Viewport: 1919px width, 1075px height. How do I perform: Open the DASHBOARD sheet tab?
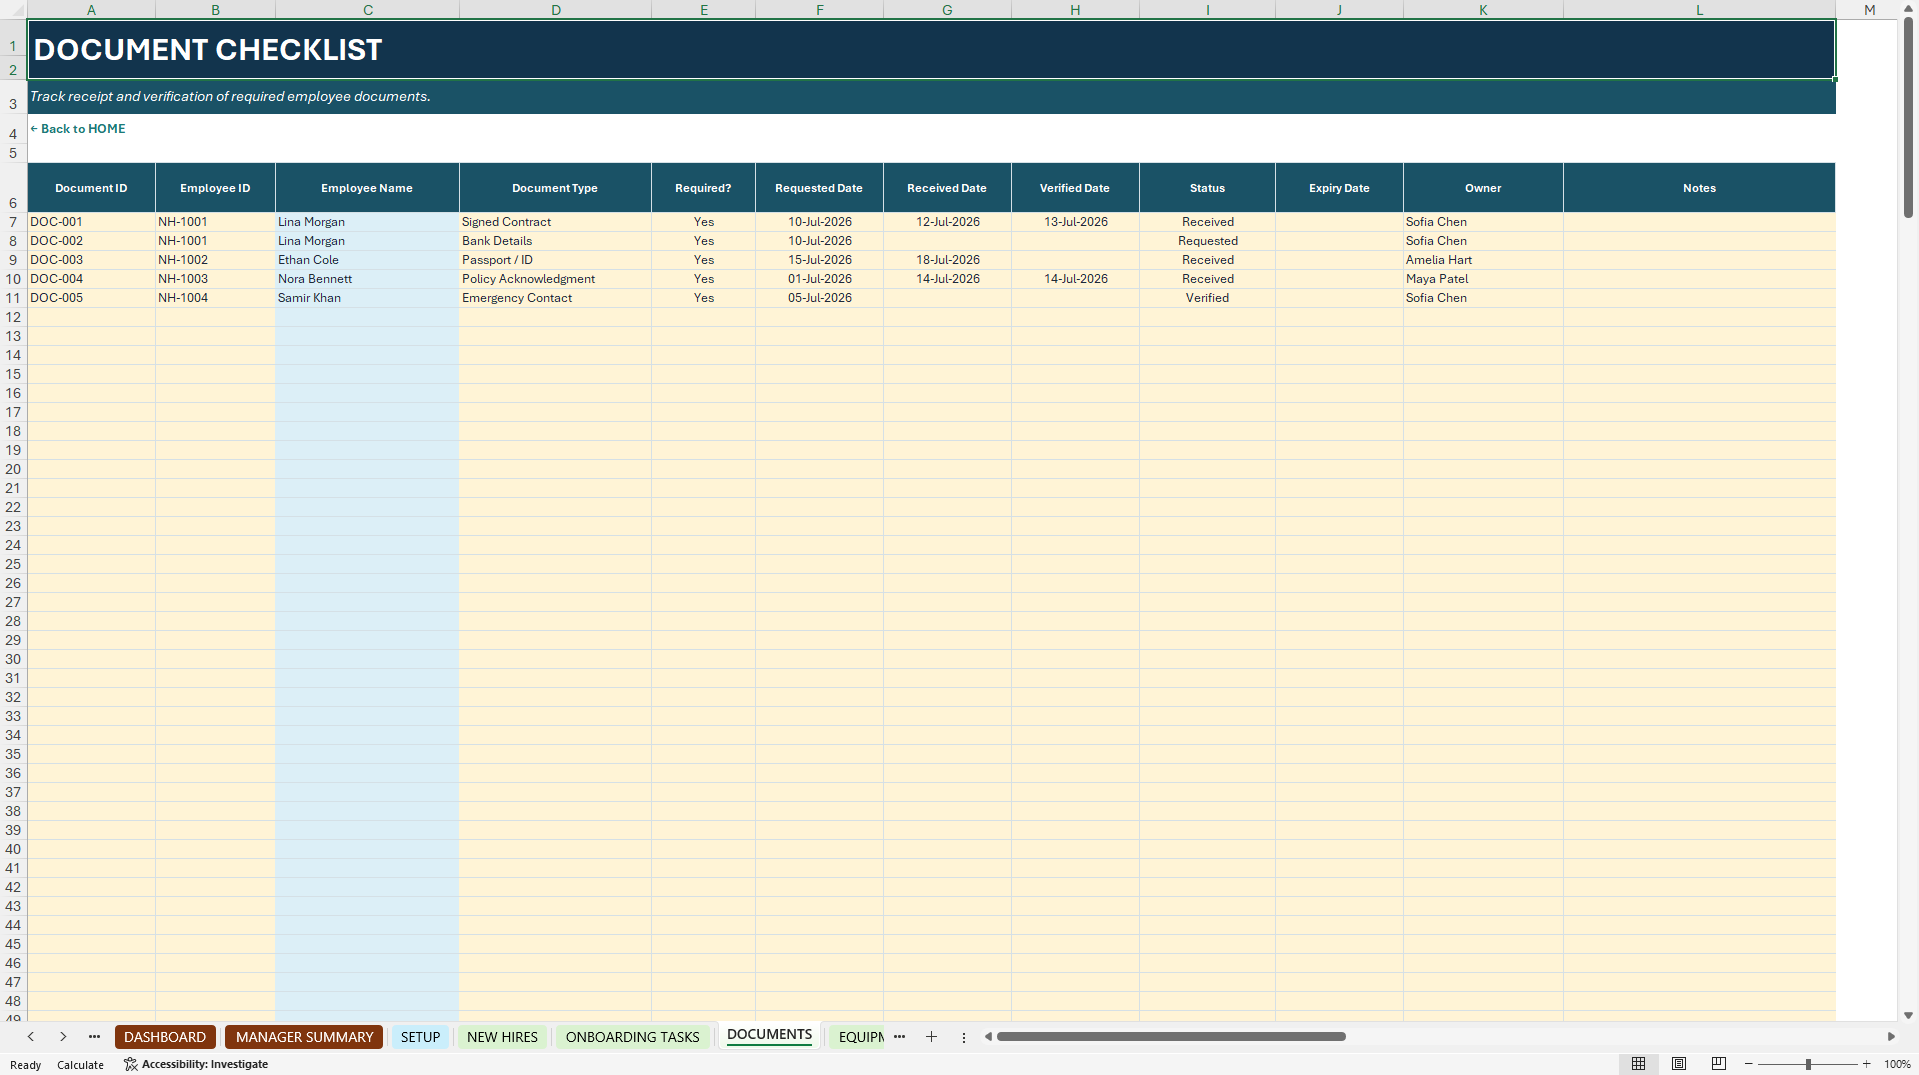point(165,1037)
